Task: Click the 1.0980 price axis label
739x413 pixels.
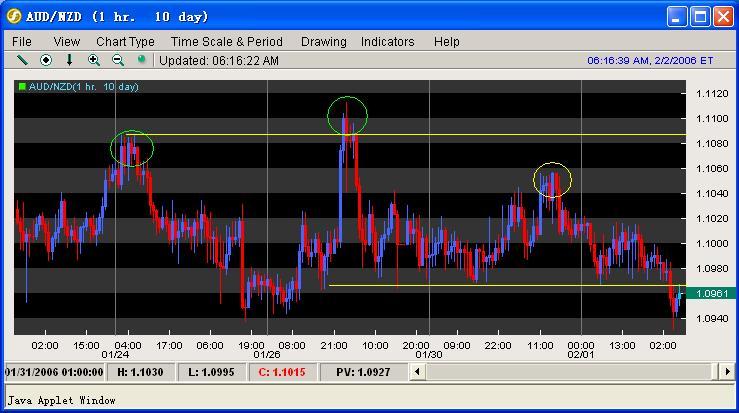Action: 712,268
